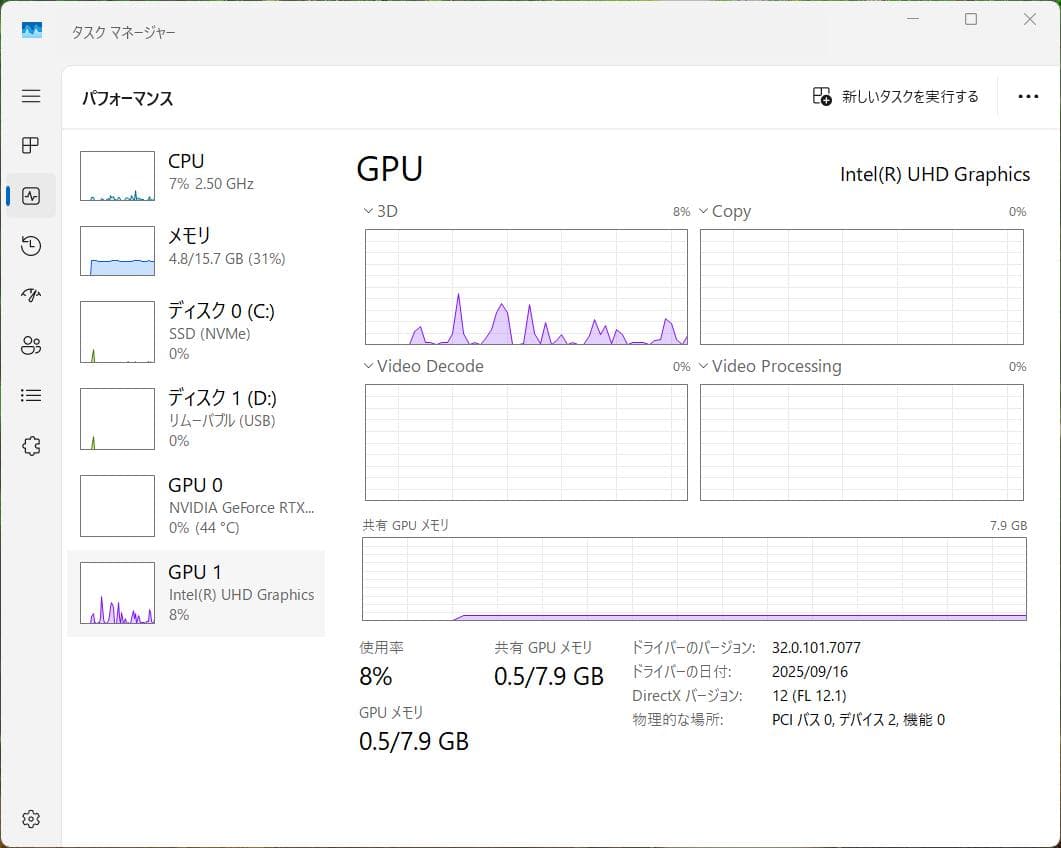Image resolution: width=1061 pixels, height=848 pixels.
Task: Expand the Copy engine dropdown
Action: point(704,212)
